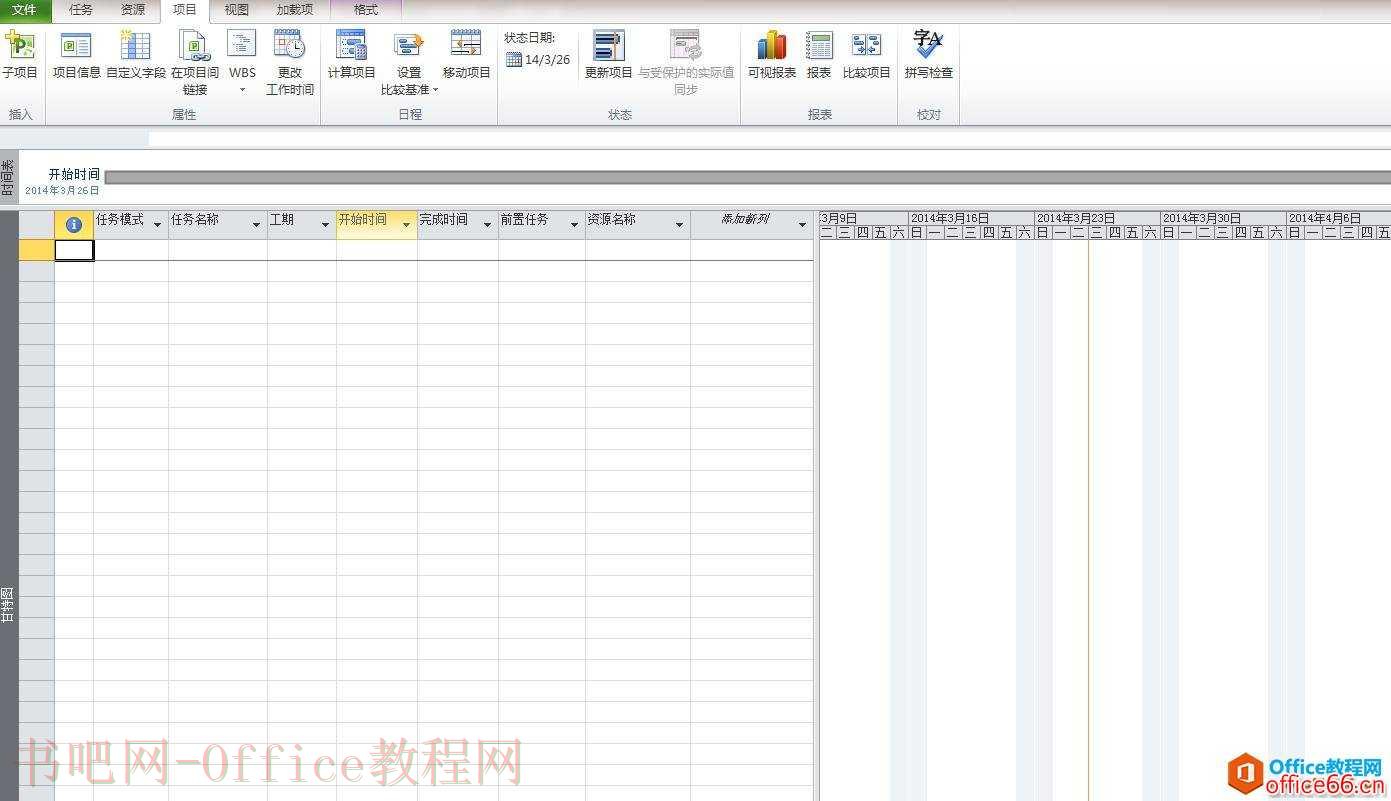Insert a subproject with 子项目 icon
Image resolution: width=1391 pixels, height=801 pixels.
coord(19,56)
